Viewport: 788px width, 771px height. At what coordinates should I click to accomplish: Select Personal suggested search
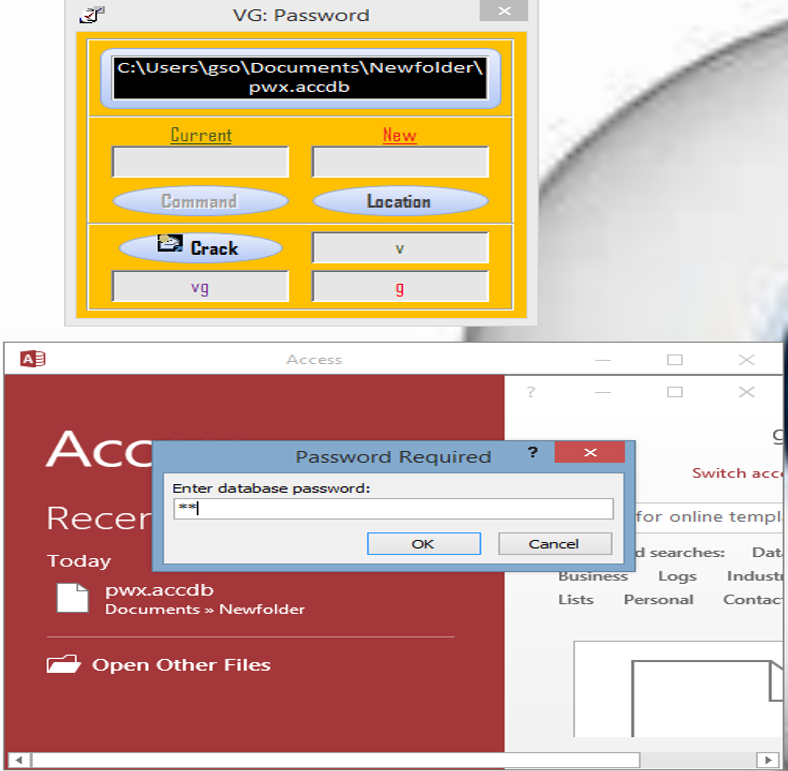pos(658,600)
